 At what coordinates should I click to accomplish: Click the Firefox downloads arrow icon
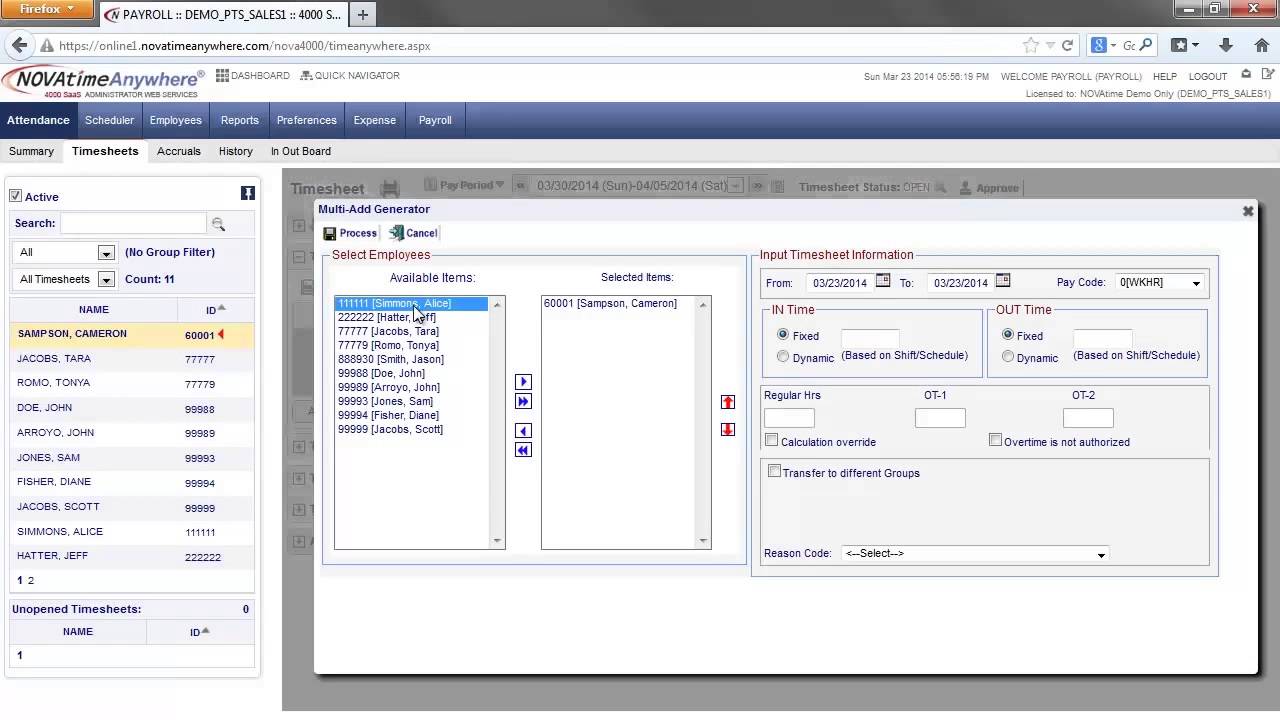pyautogui.click(x=1226, y=45)
